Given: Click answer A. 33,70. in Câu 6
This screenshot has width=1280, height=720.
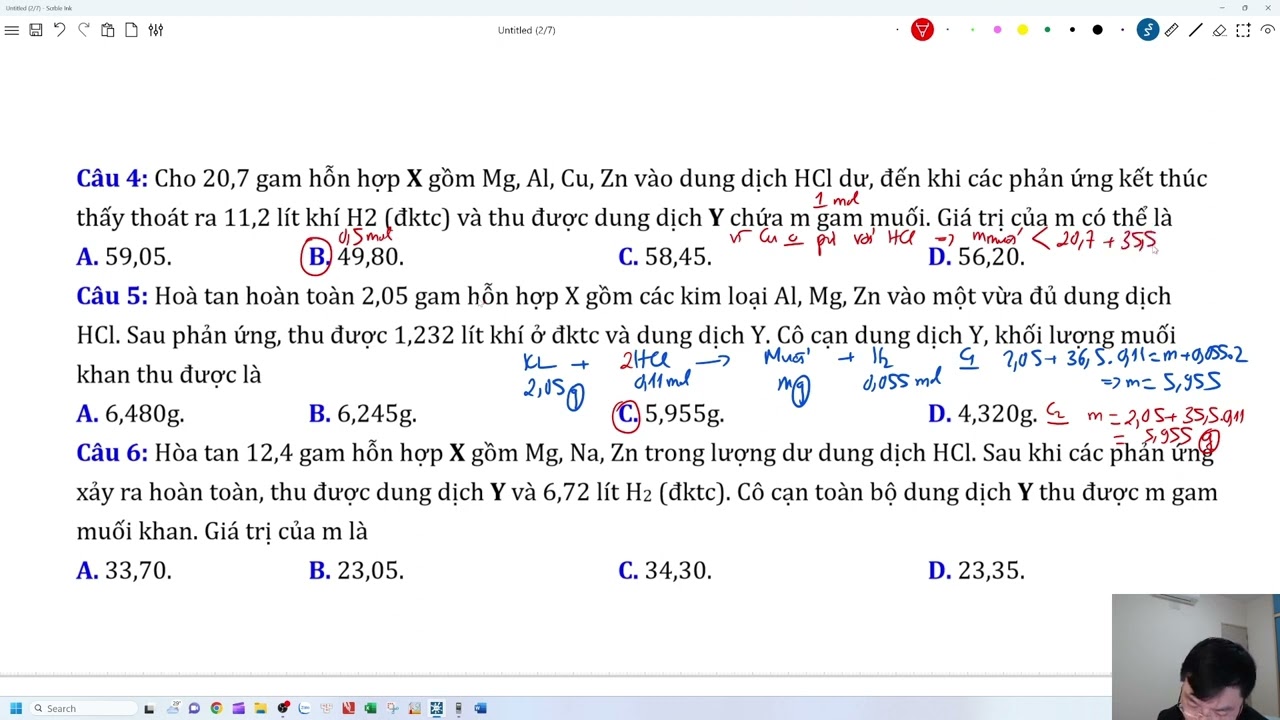Looking at the screenshot, I should (124, 571).
